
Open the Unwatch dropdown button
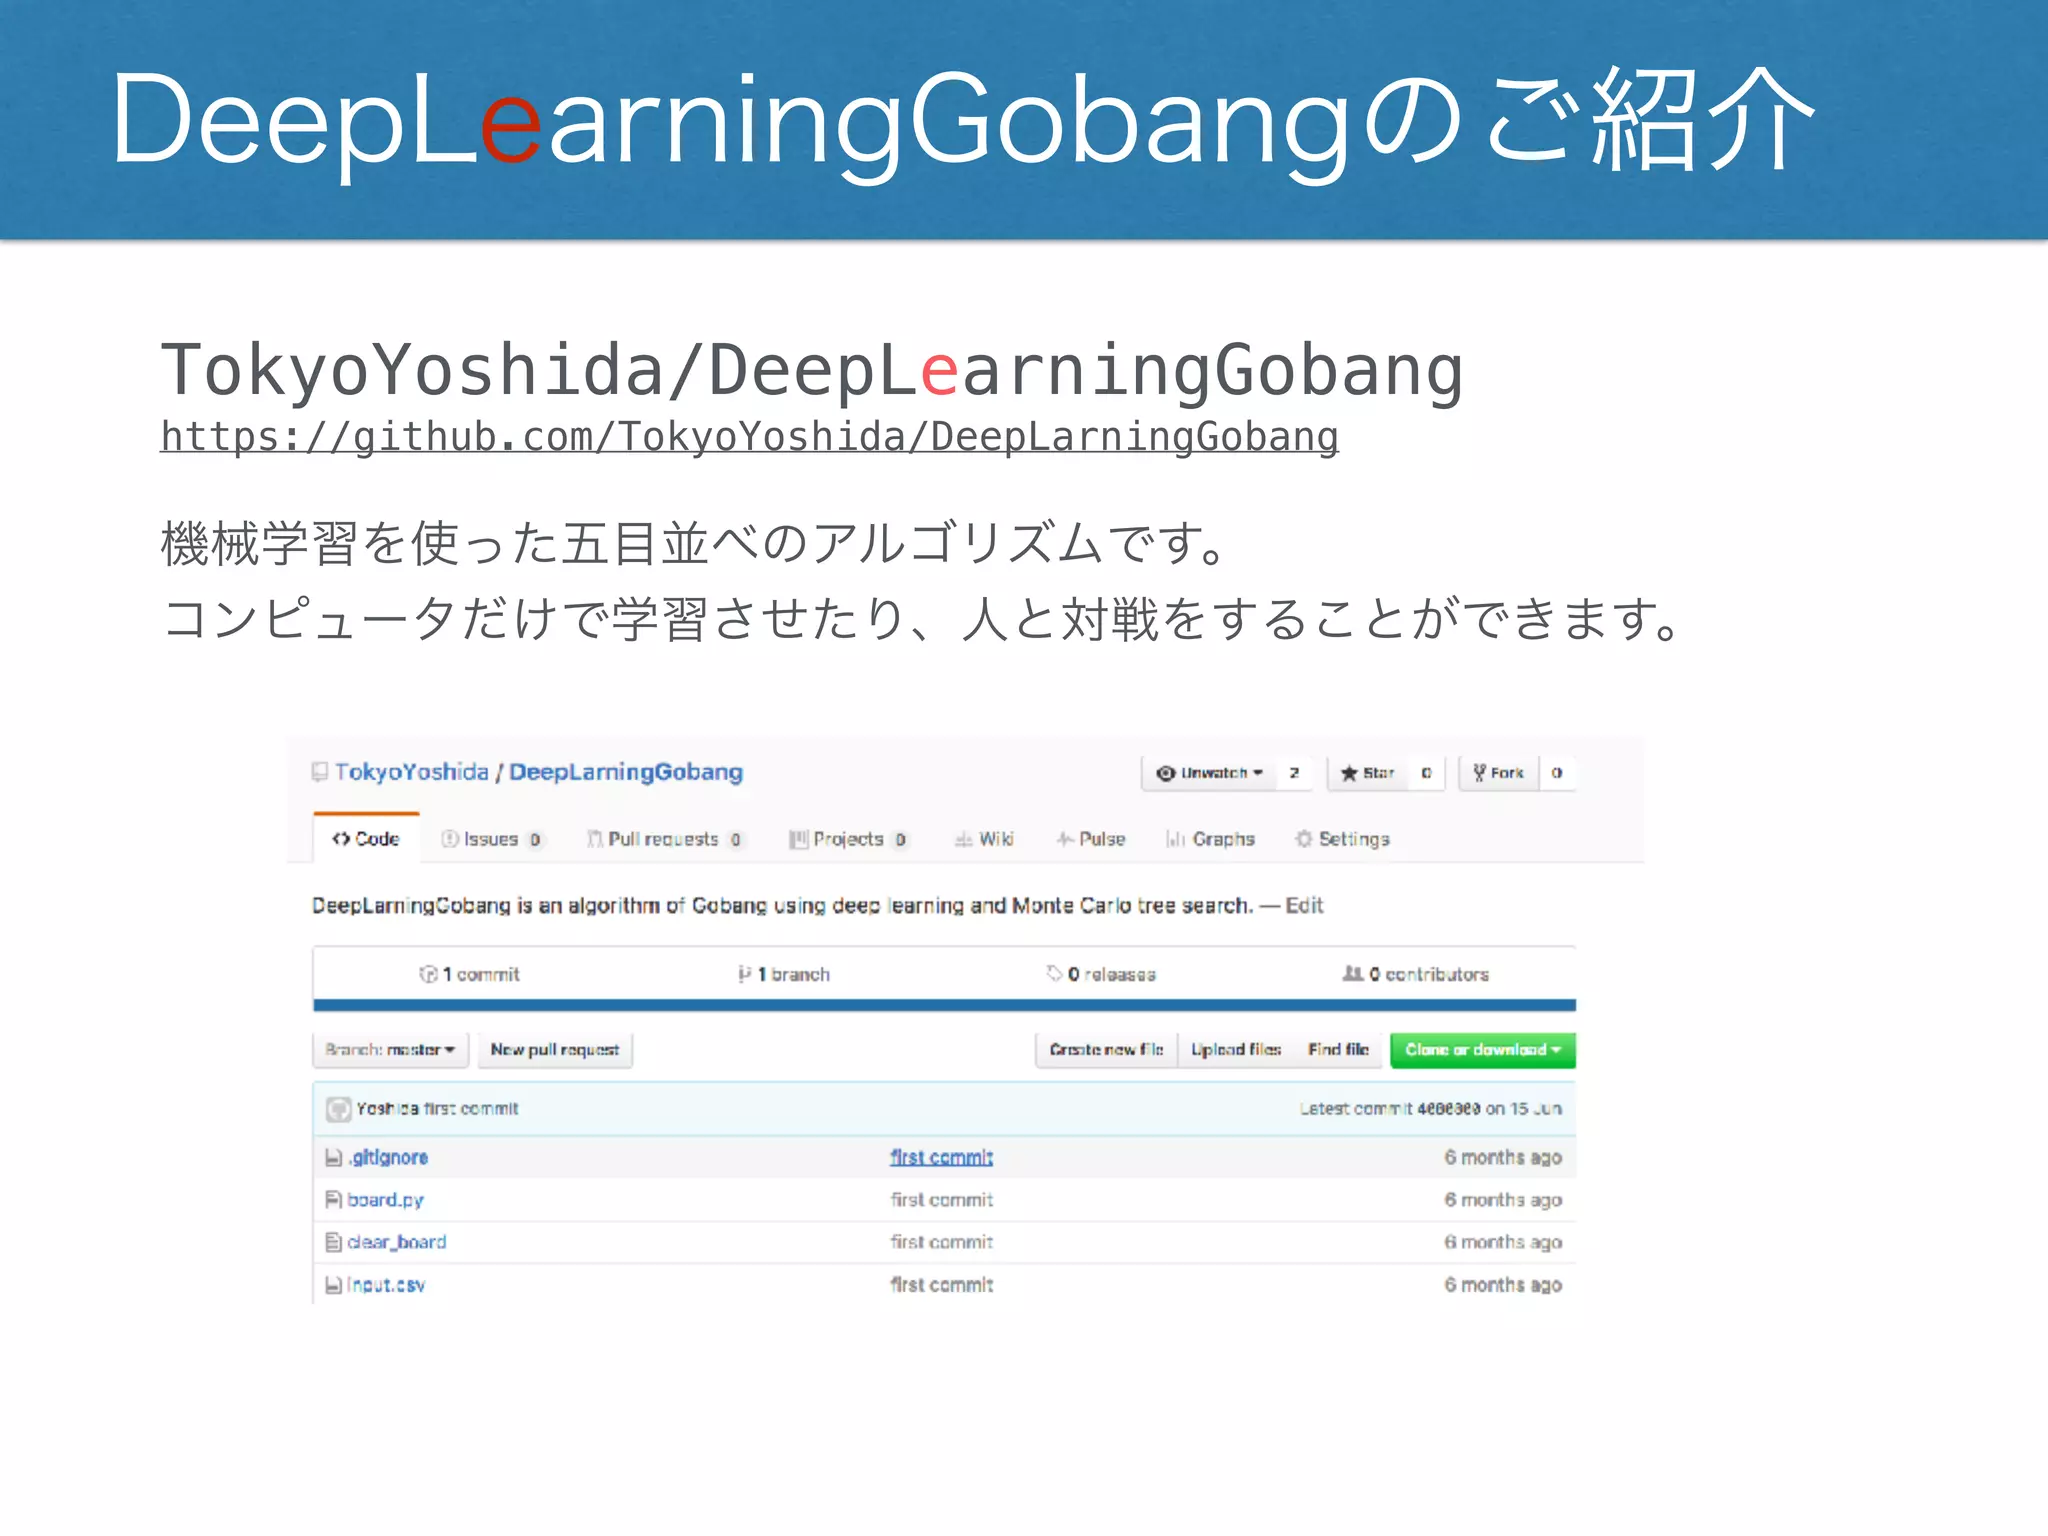(x=1210, y=773)
